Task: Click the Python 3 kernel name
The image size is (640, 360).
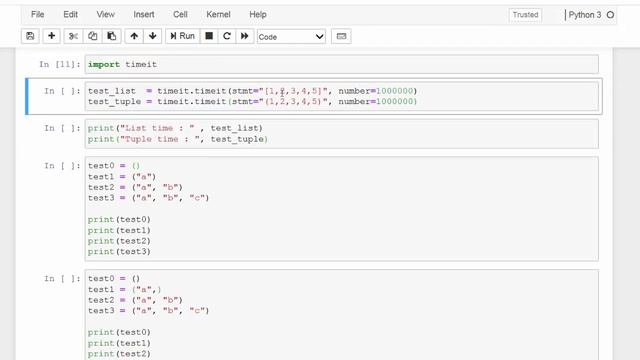Action: pyautogui.click(x=584, y=15)
